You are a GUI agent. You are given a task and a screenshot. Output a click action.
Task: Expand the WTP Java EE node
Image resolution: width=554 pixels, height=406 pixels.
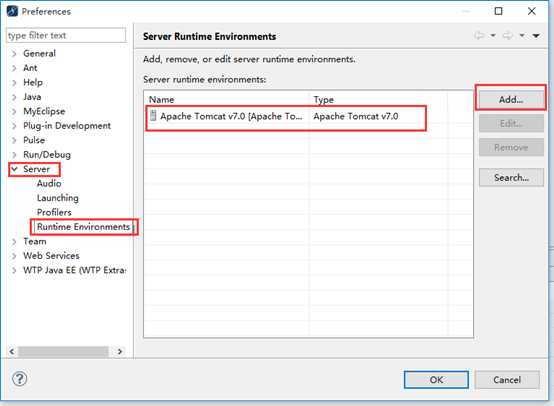[x=14, y=270]
